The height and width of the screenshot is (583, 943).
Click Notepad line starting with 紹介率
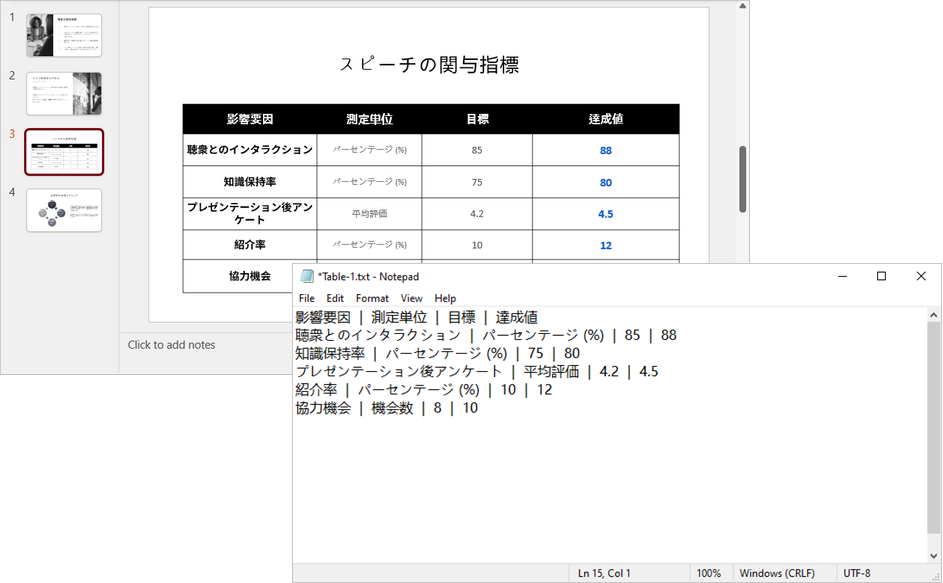point(423,389)
